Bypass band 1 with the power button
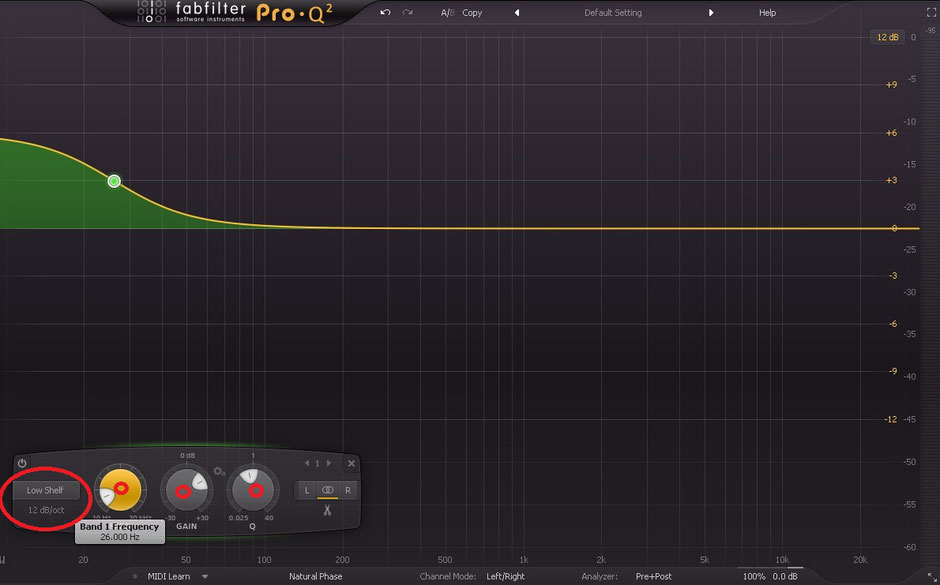940x585 pixels. (22, 463)
